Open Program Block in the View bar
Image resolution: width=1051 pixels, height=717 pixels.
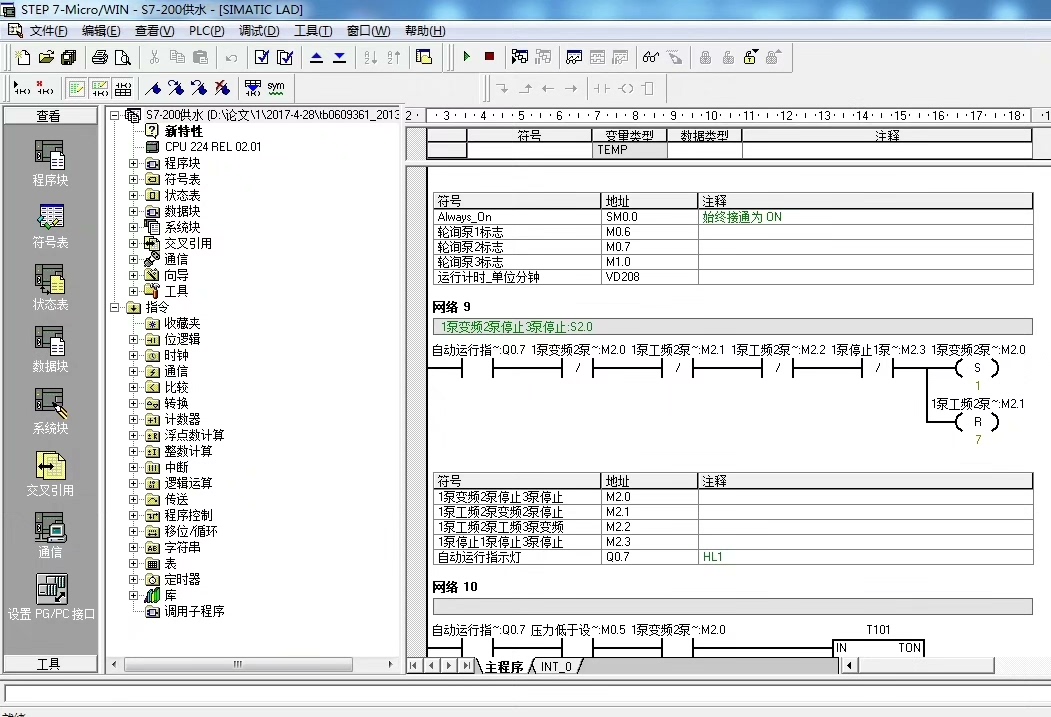click(x=50, y=164)
